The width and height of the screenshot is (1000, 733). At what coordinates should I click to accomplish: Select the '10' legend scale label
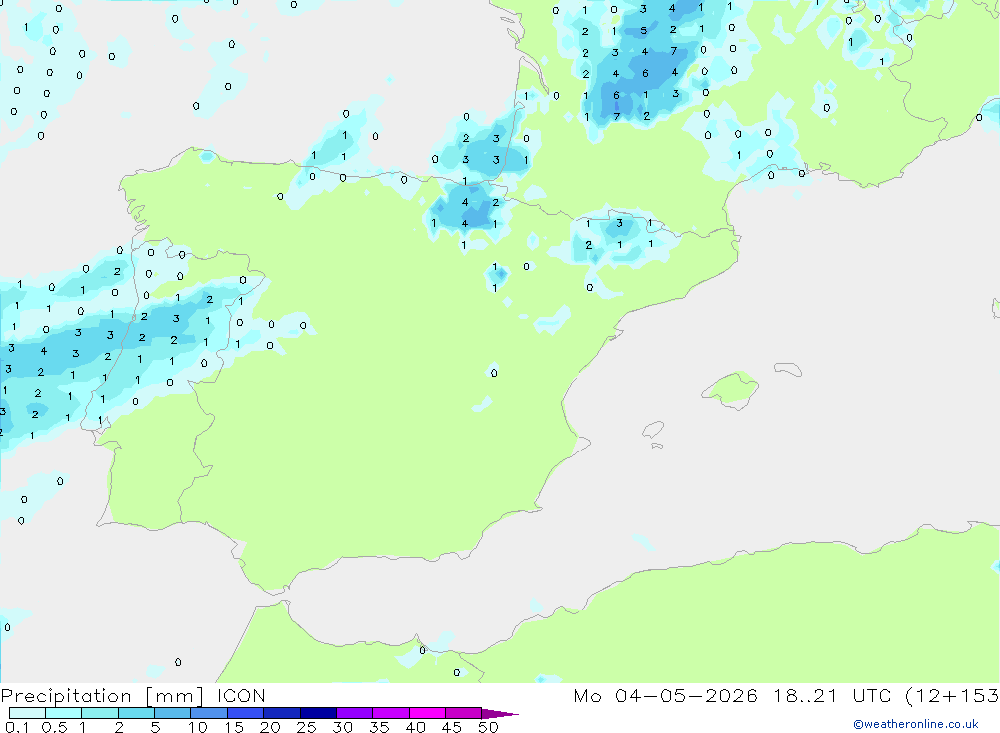[198, 727]
